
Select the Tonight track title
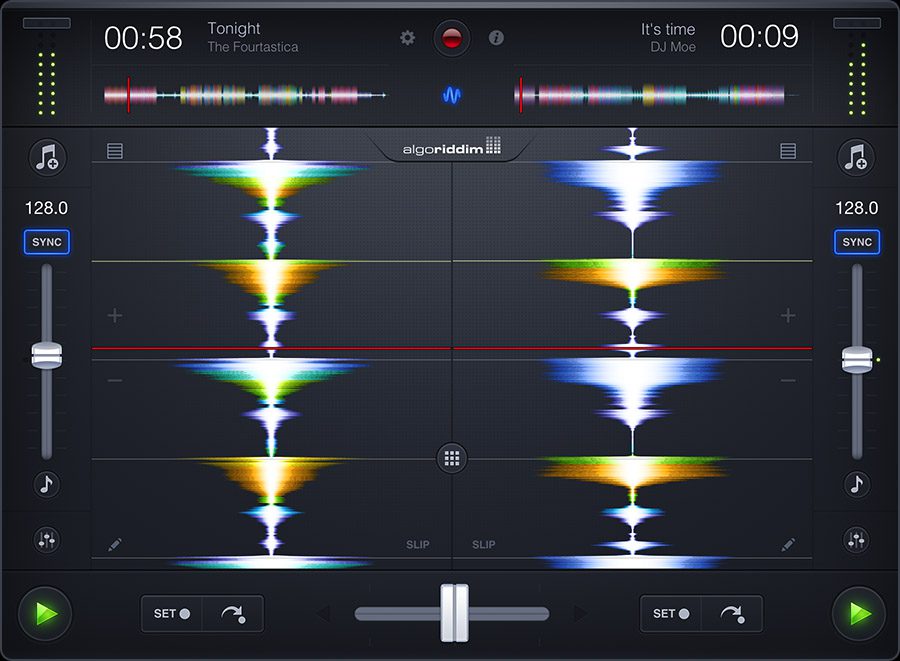(234, 29)
